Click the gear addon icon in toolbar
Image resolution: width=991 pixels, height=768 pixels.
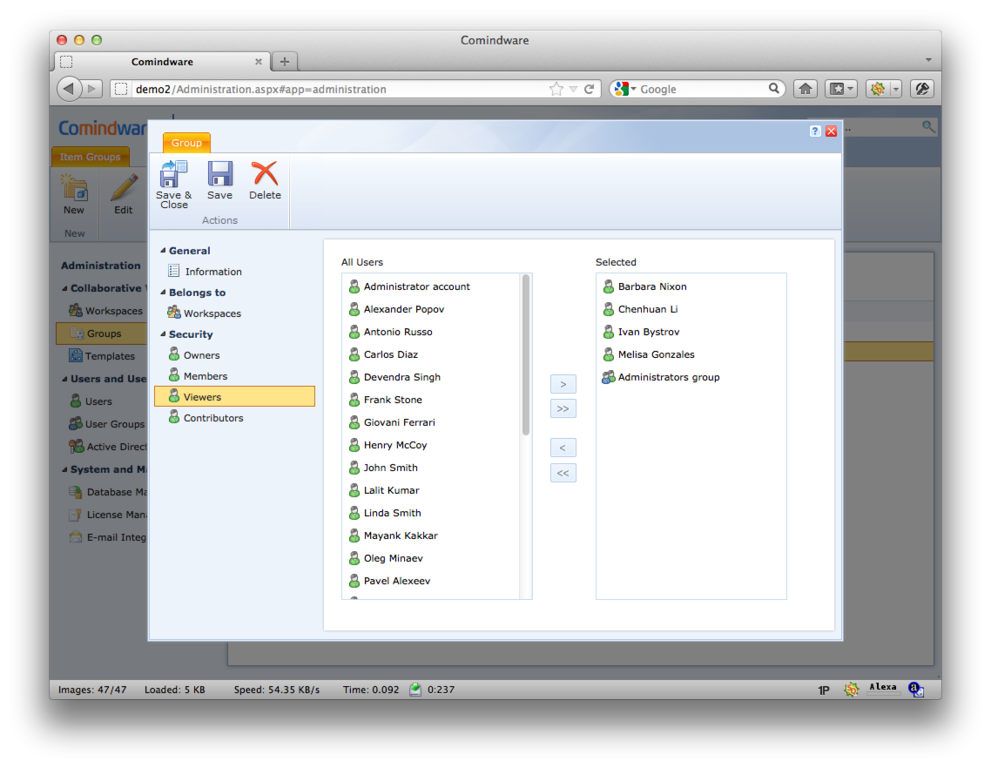(877, 89)
